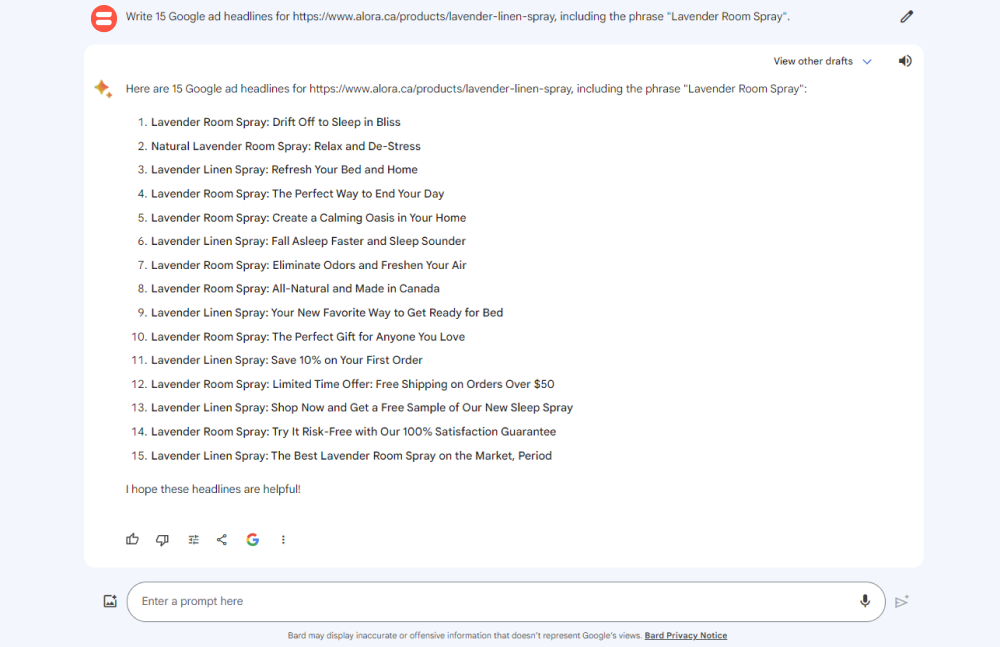Click the user prompt text at the top
This screenshot has width=1000, height=647.
tap(457, 17)
